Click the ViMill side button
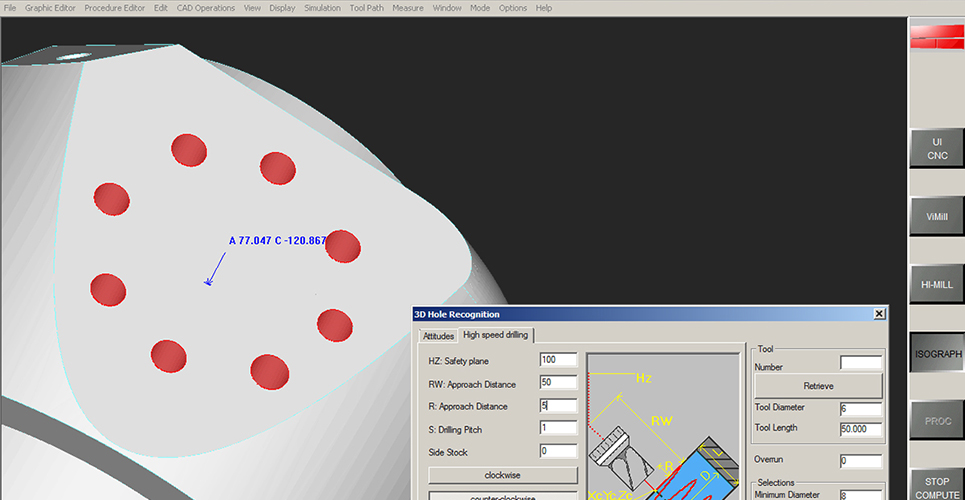Image resolution: width=965 pixels, height=500 pixels. (x=937, y=217)
